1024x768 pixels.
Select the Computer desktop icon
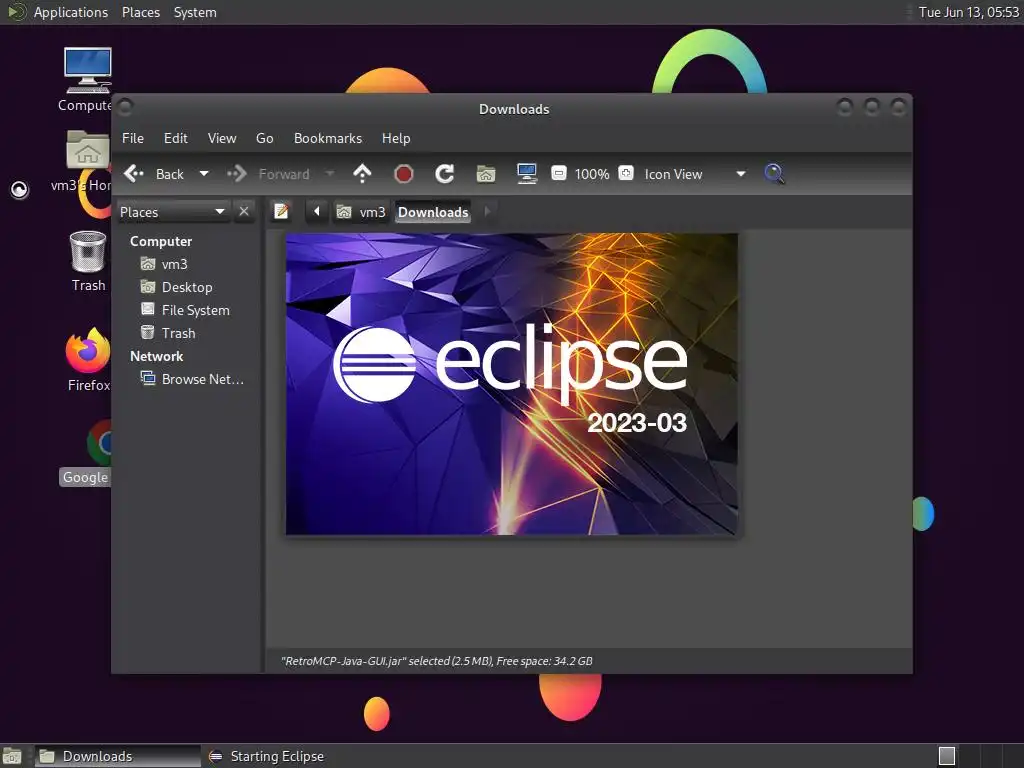coord(87,79)
